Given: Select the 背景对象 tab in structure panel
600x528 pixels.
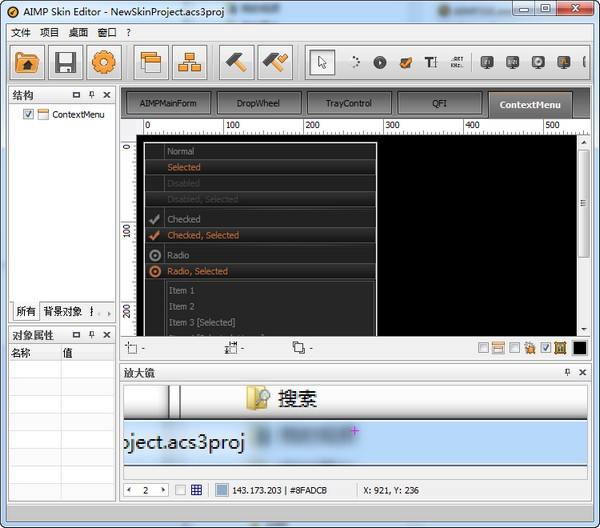Looking at the screenshot, I should tap(63, 312).
